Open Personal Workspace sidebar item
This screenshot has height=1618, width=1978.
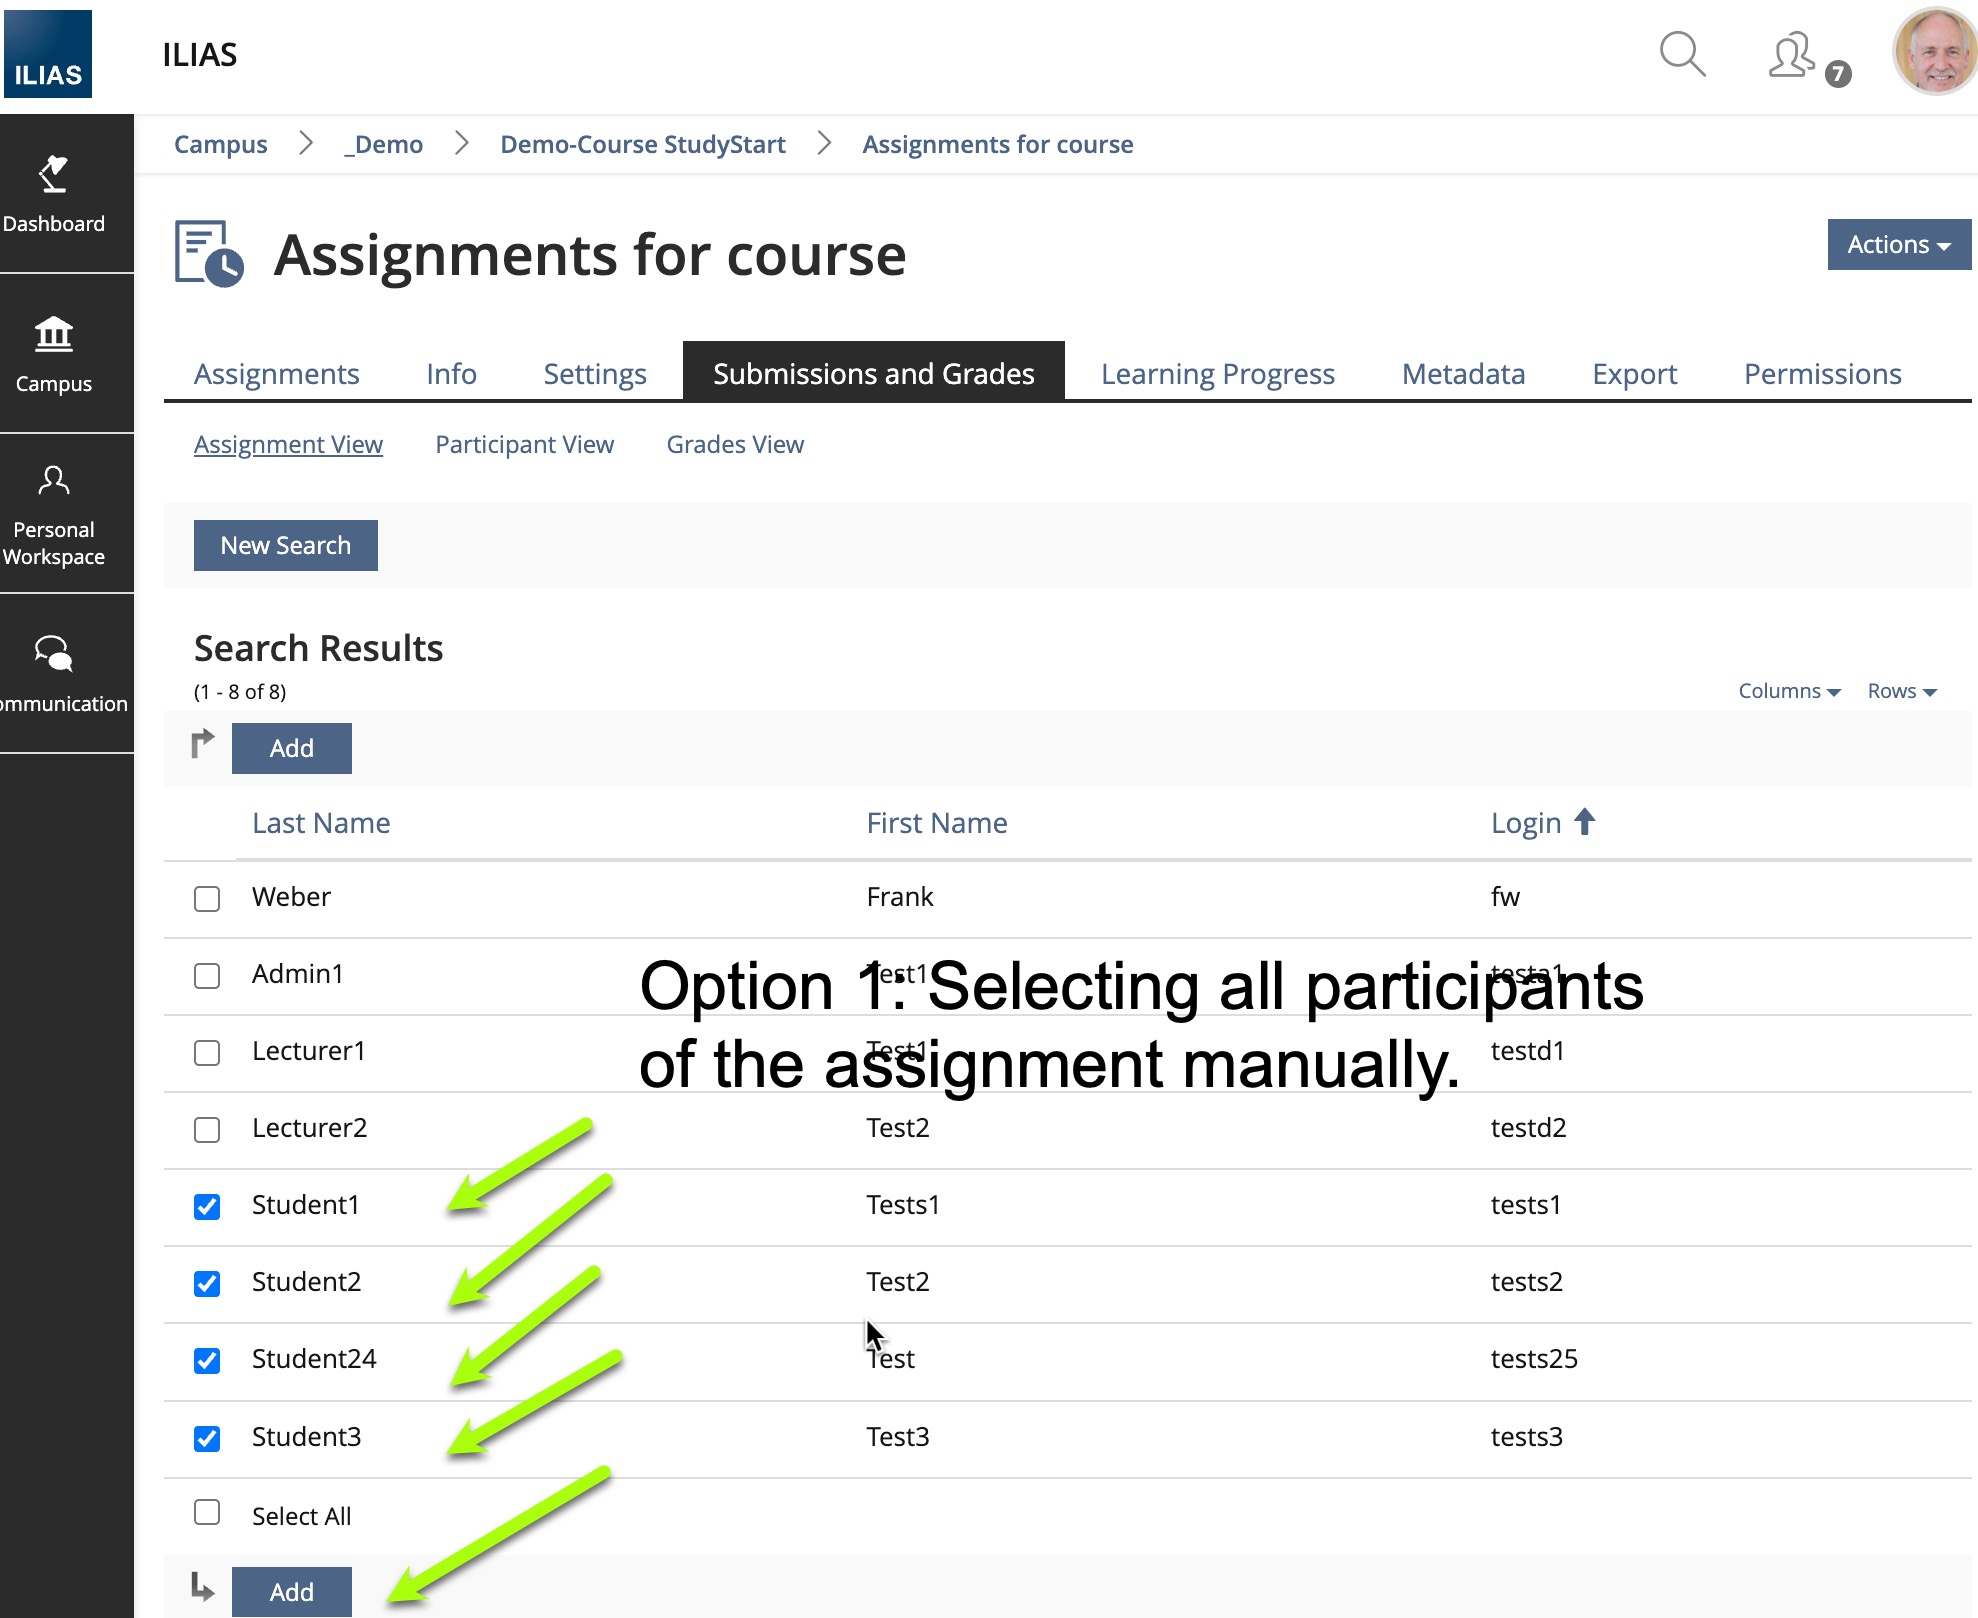54,514
